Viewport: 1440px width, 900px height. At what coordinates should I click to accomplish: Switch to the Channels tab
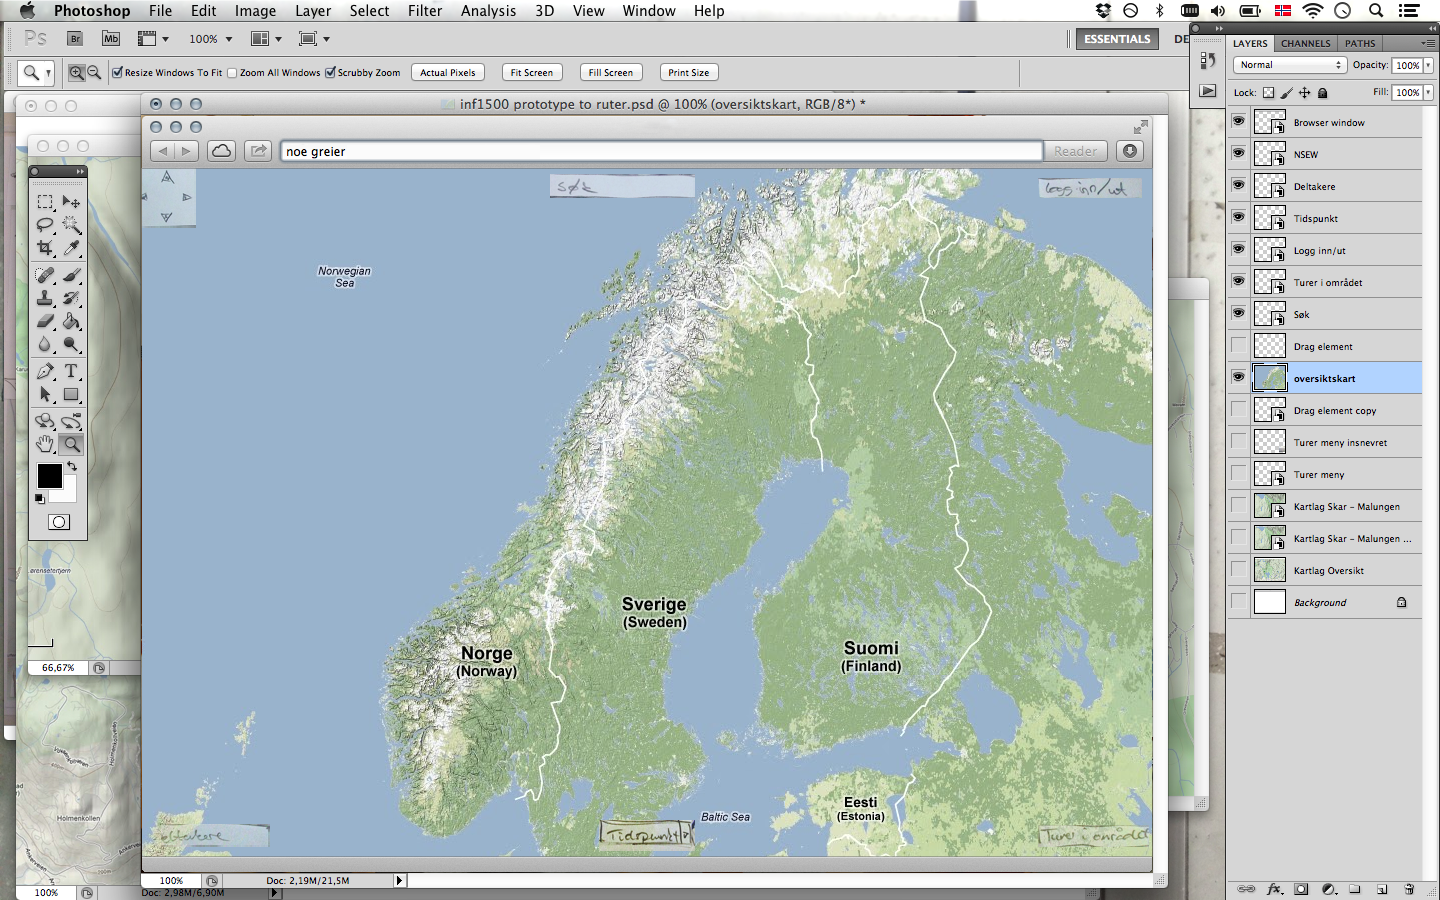tap(1305, 43)
